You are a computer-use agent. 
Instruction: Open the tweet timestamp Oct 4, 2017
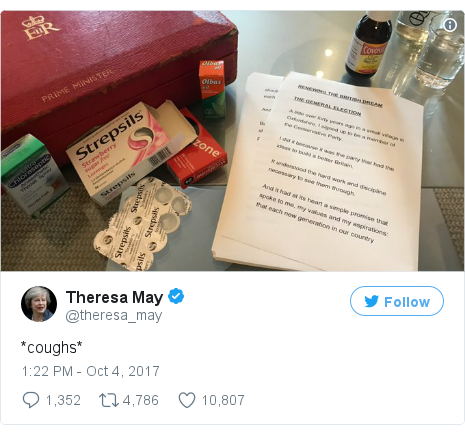click(91, 371)
